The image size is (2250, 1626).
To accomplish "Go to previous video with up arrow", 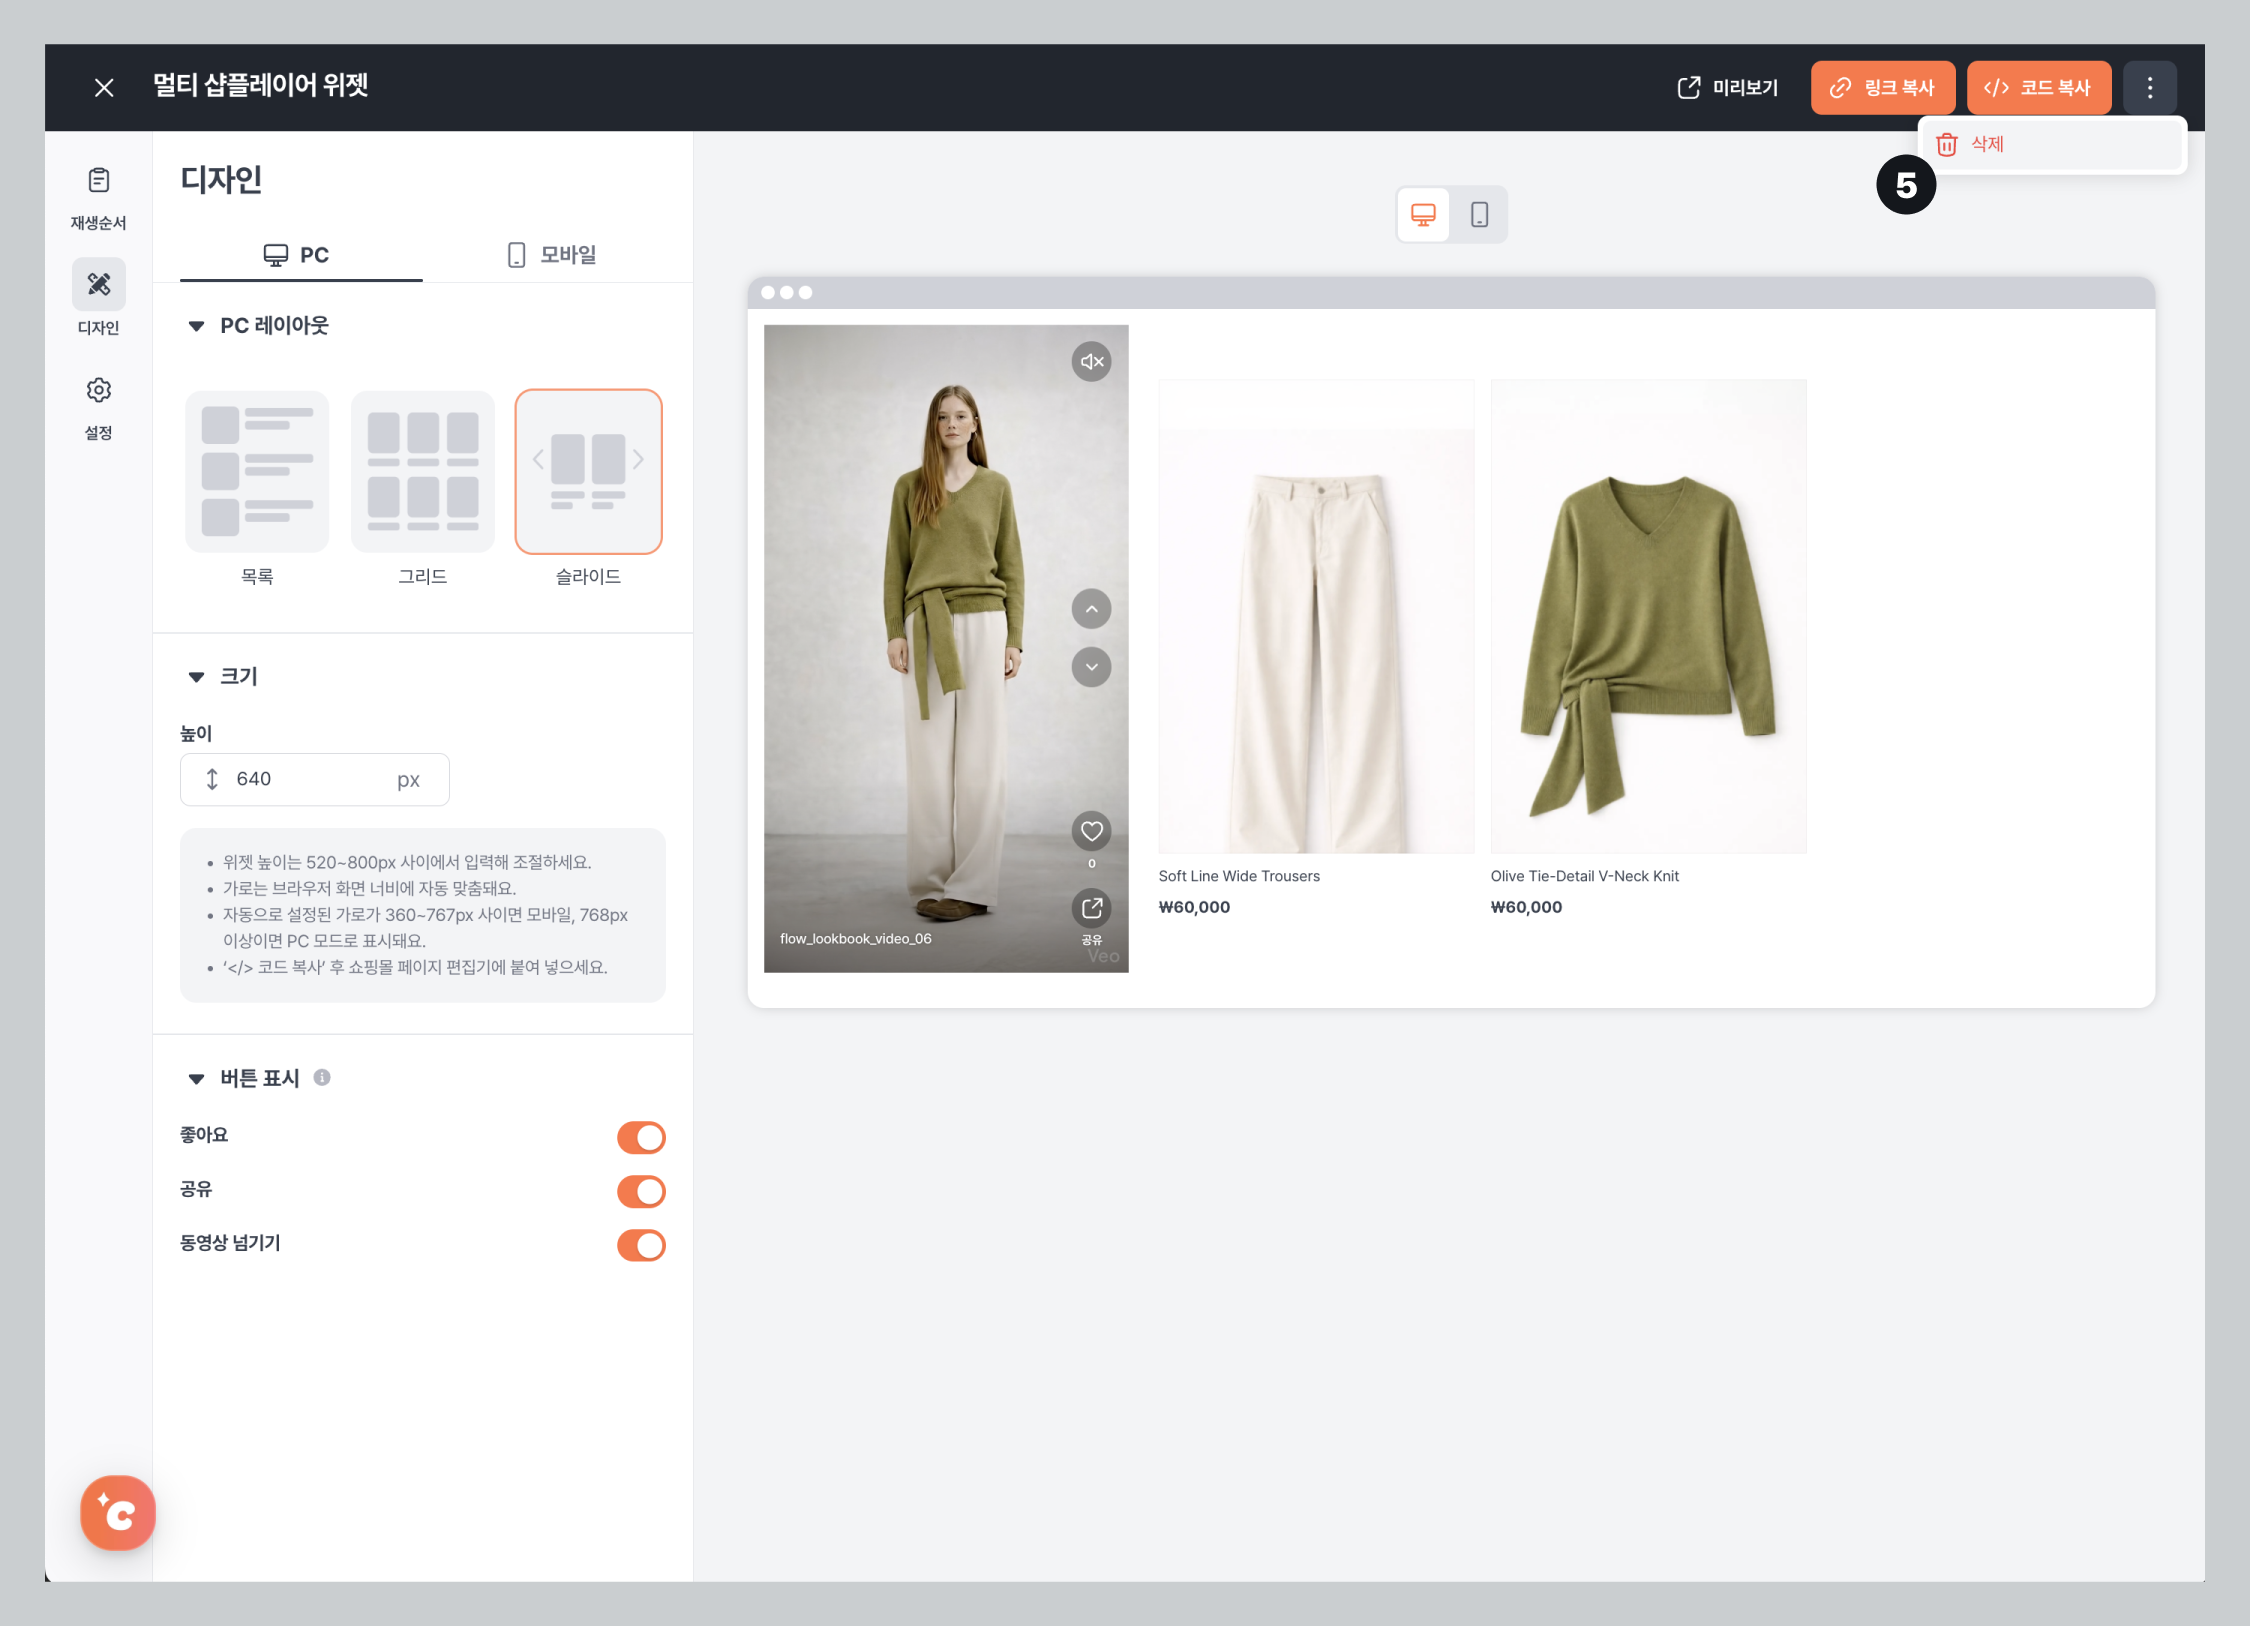I will pyautogui.click(x=1091, y=609).
